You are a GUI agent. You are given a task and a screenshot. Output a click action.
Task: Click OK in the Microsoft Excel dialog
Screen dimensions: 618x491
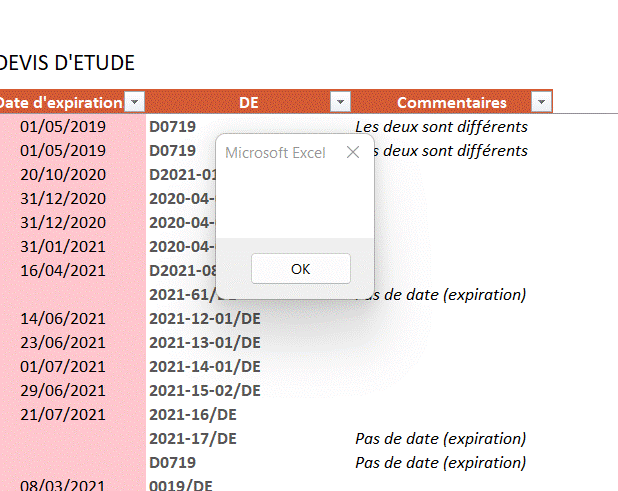[300, 268]
